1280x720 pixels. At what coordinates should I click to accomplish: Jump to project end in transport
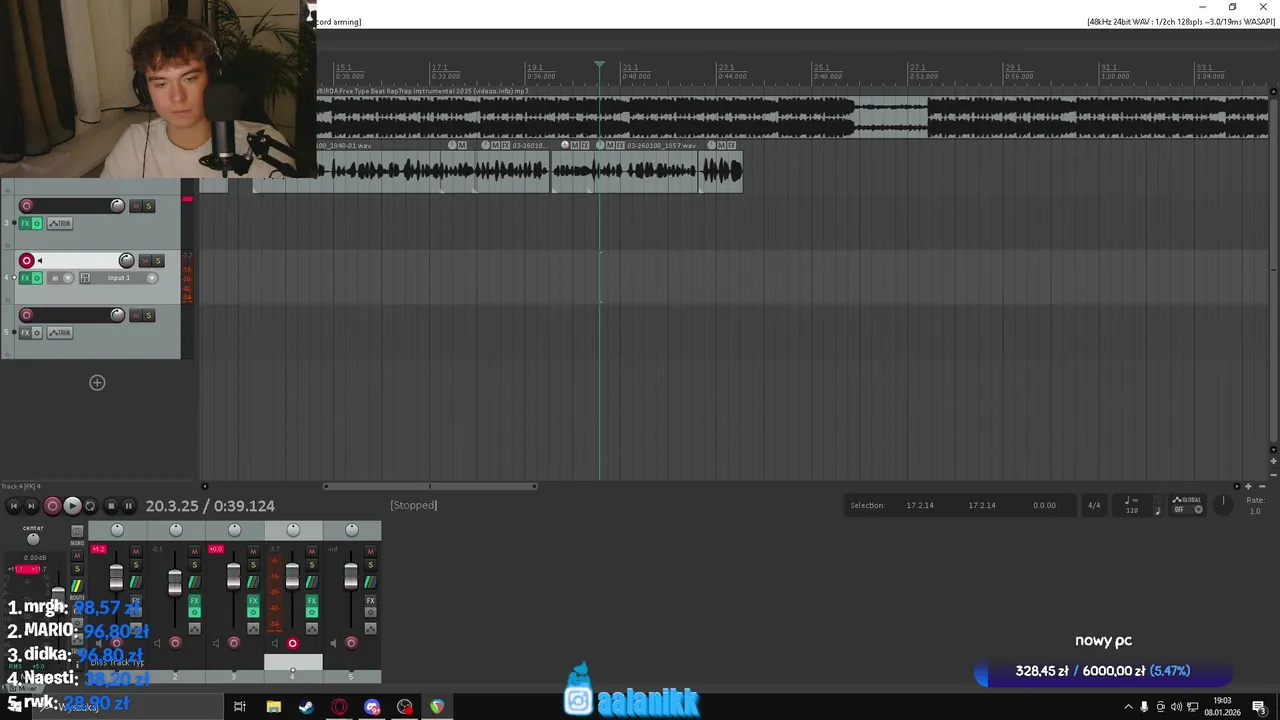tap(31, 506)
